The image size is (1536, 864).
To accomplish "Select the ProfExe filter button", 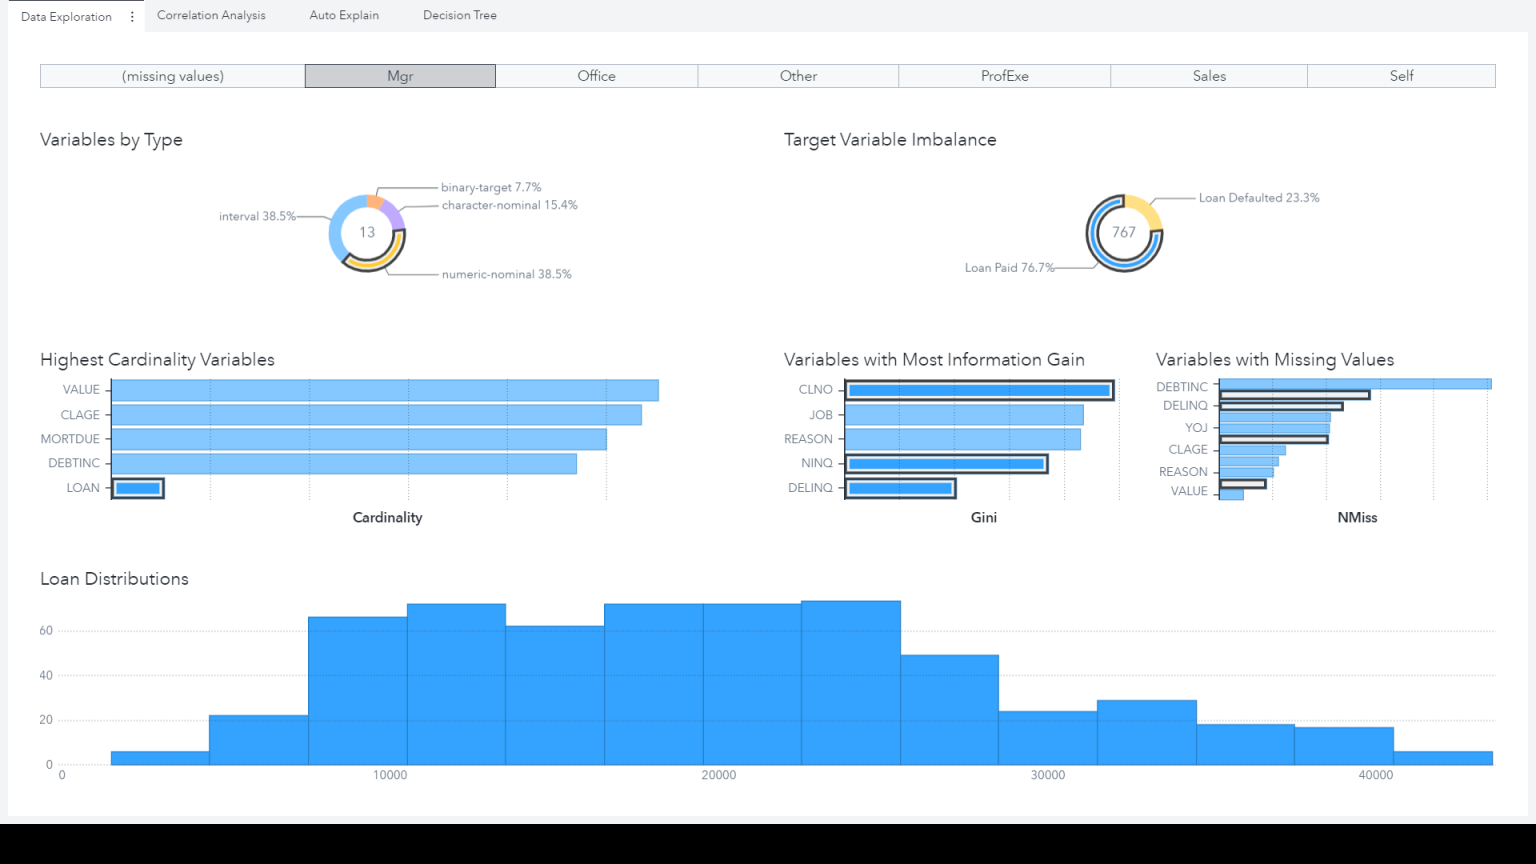I will (1004, 75).
